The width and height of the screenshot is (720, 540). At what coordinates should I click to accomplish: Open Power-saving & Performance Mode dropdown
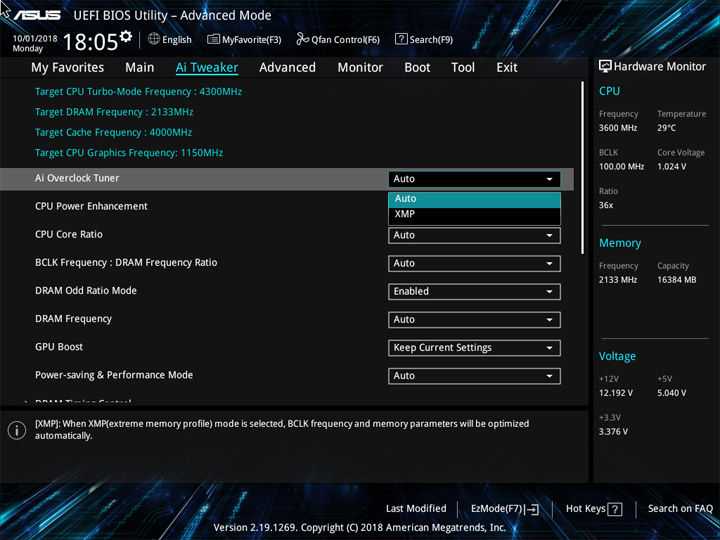pos(474,376)
